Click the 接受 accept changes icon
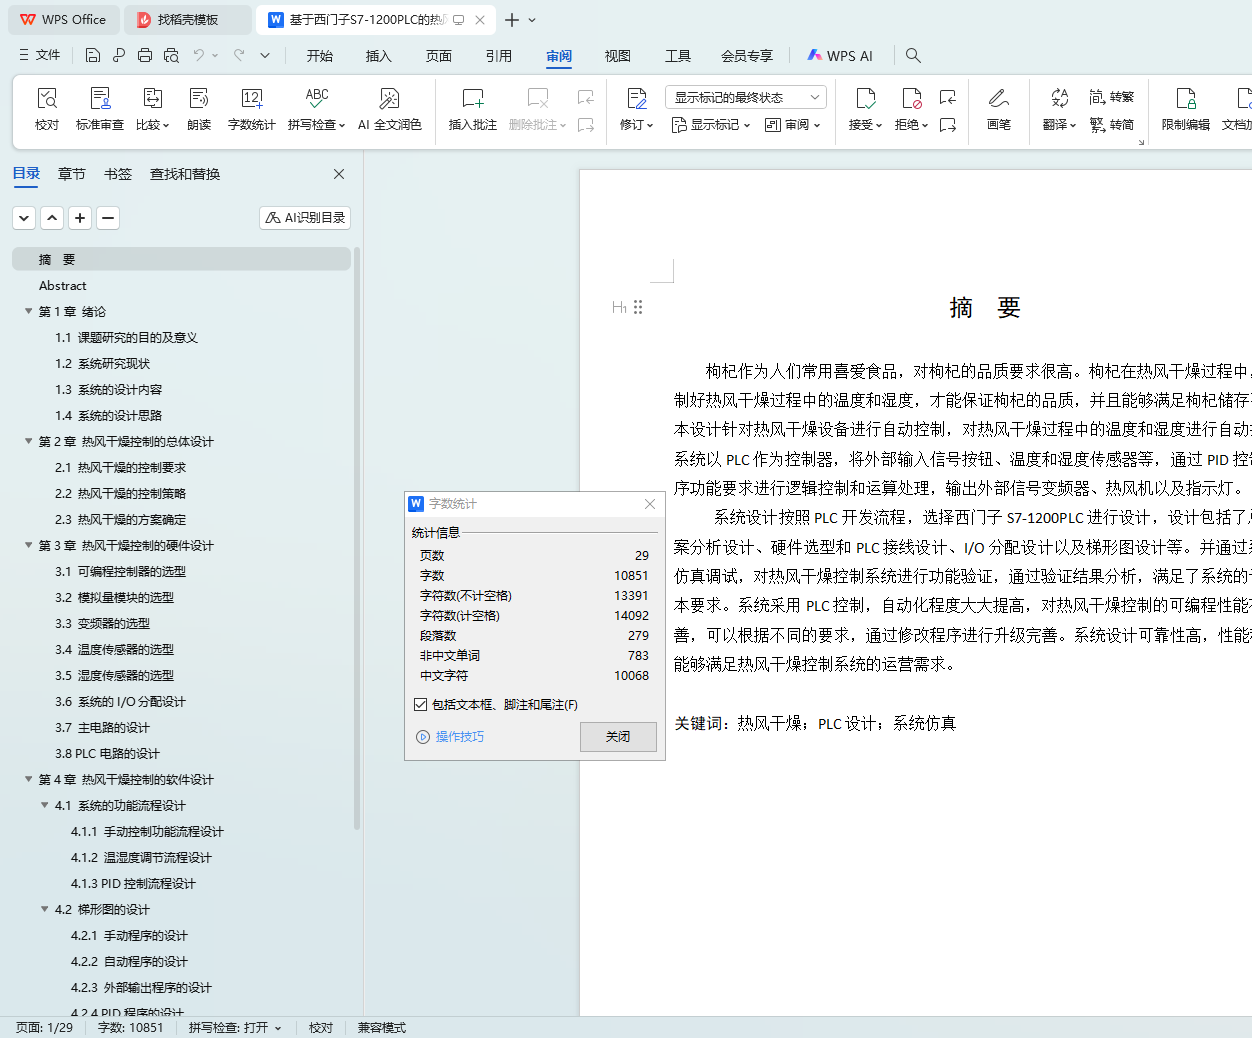 click(865, 109)
